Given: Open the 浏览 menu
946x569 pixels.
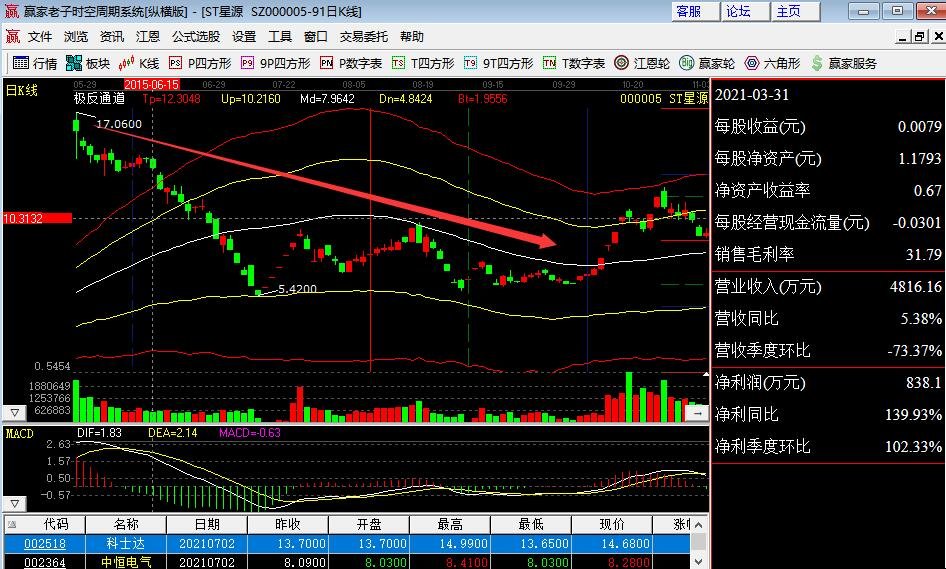Looking at the screenshot, I should [76, 37].
